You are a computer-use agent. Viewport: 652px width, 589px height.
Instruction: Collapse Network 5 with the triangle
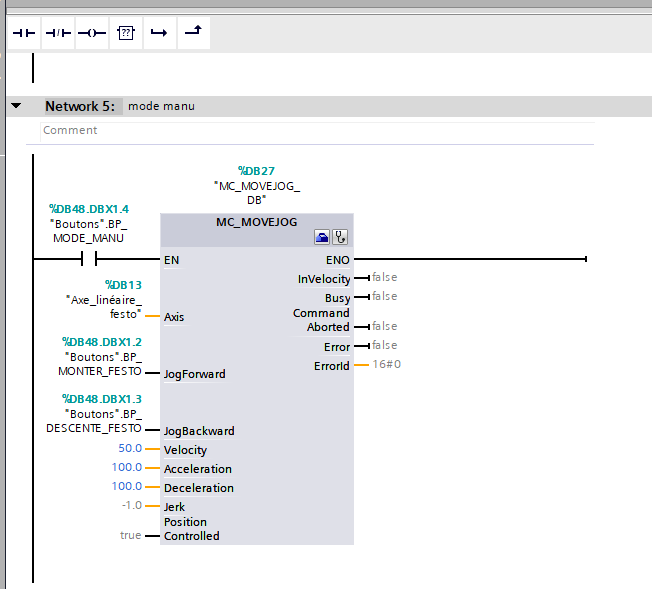[16, 106]
